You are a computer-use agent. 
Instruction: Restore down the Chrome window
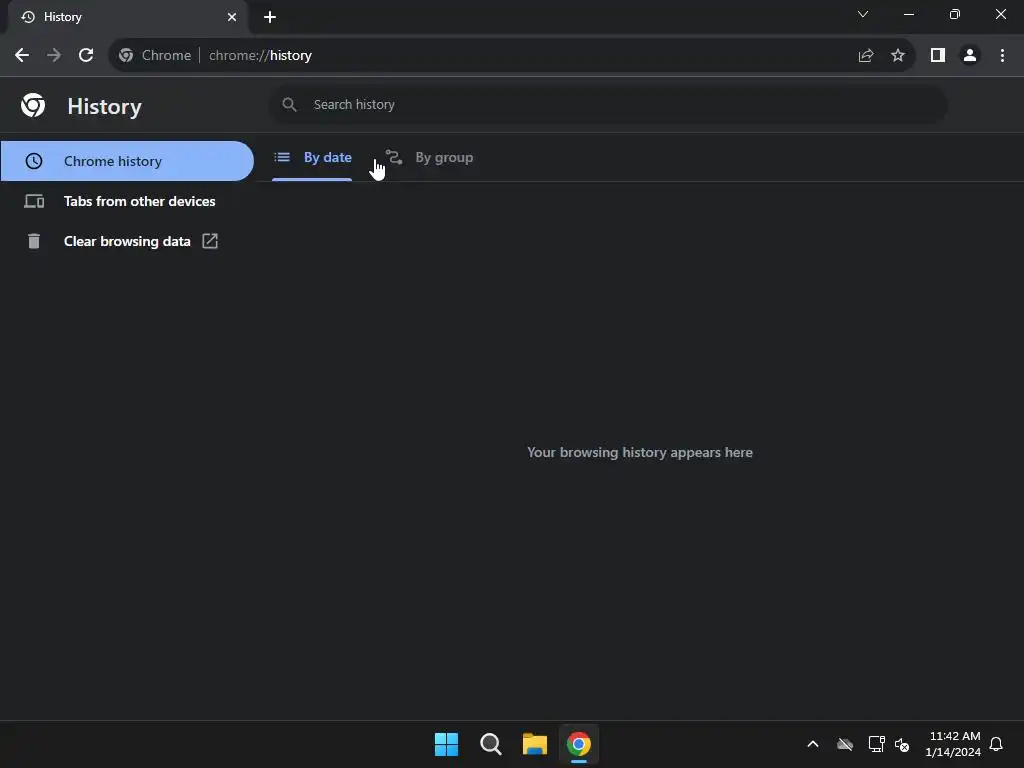(x=955, y=14)
